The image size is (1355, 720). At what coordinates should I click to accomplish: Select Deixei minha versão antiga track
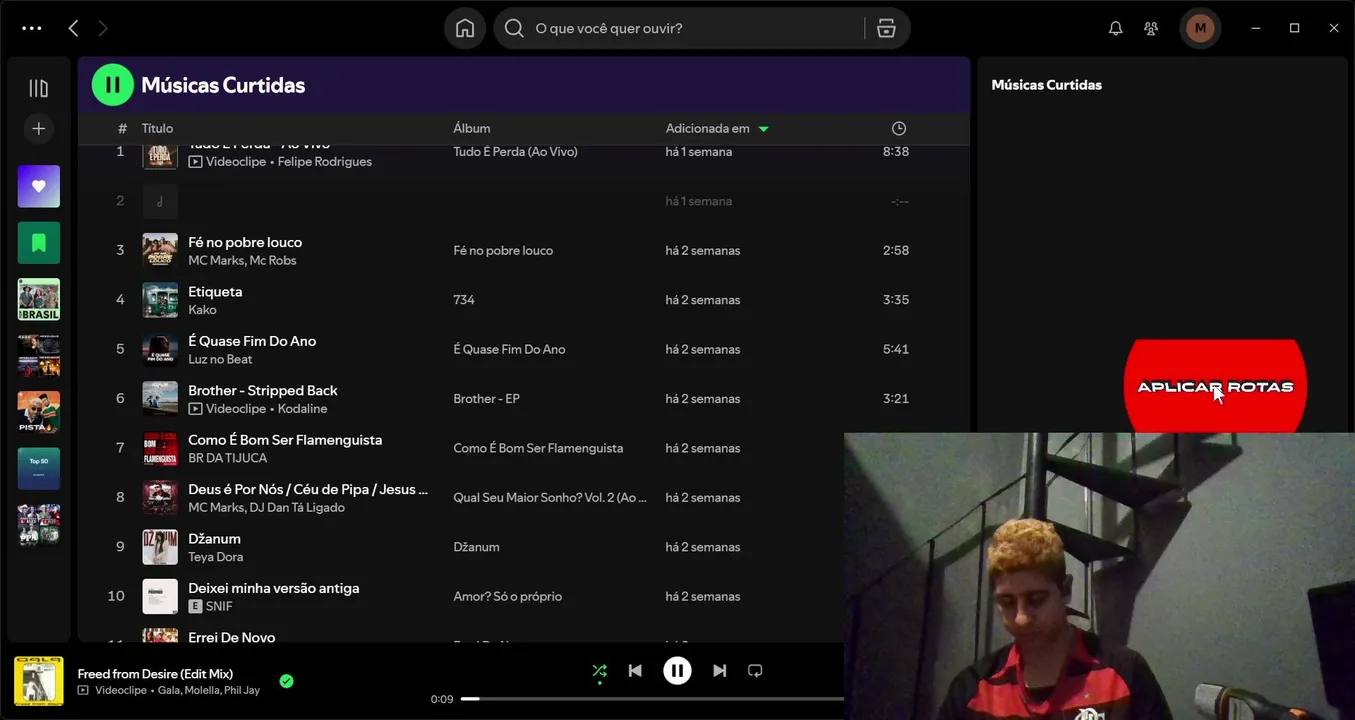pyautogui.click(x=274, y=588)
